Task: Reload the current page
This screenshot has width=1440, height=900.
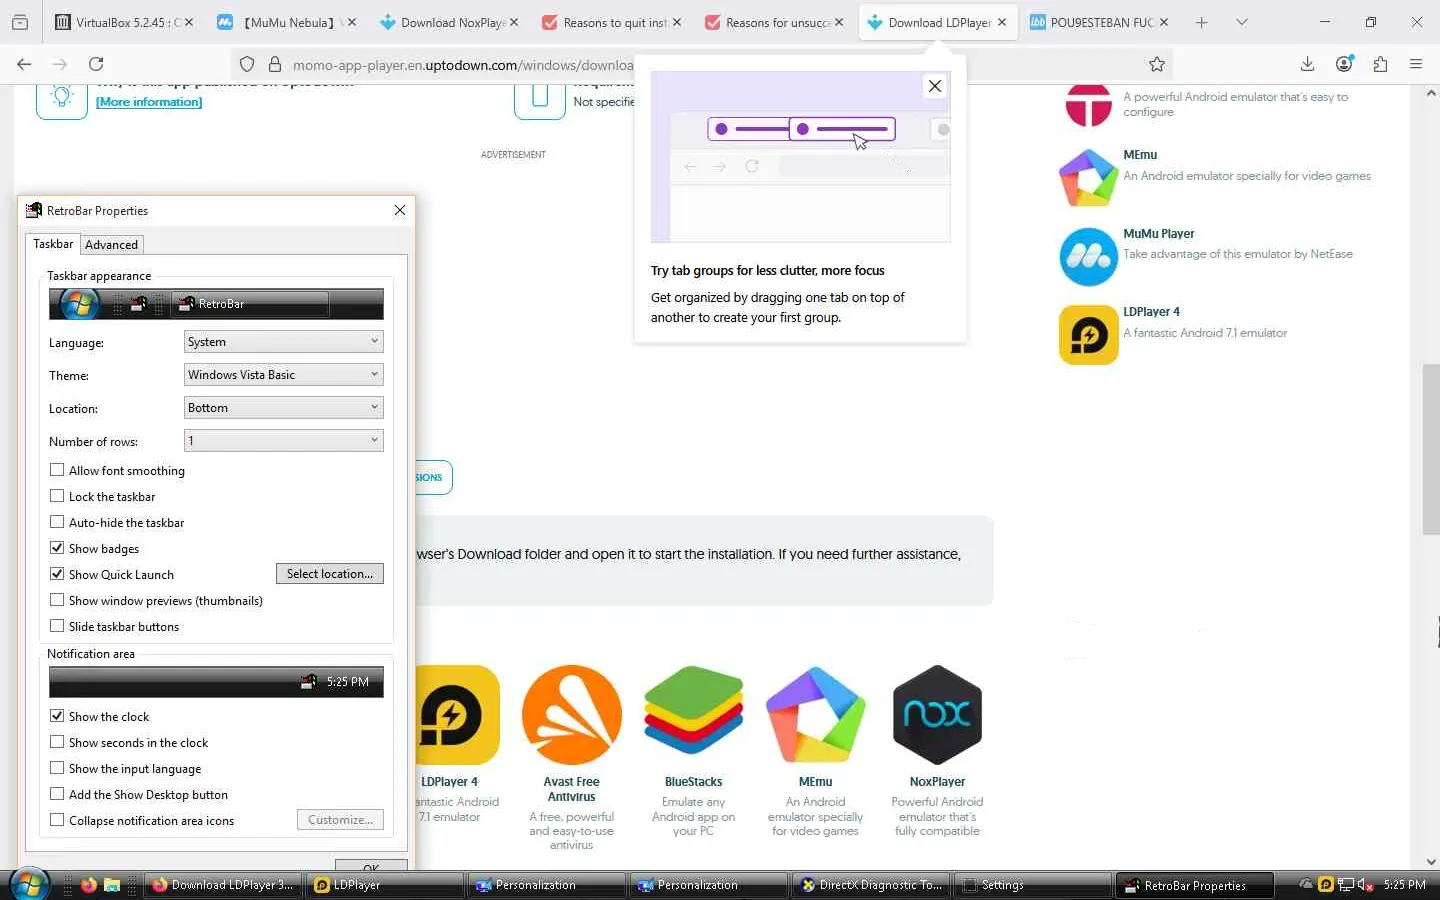Action: click(96, 64)
